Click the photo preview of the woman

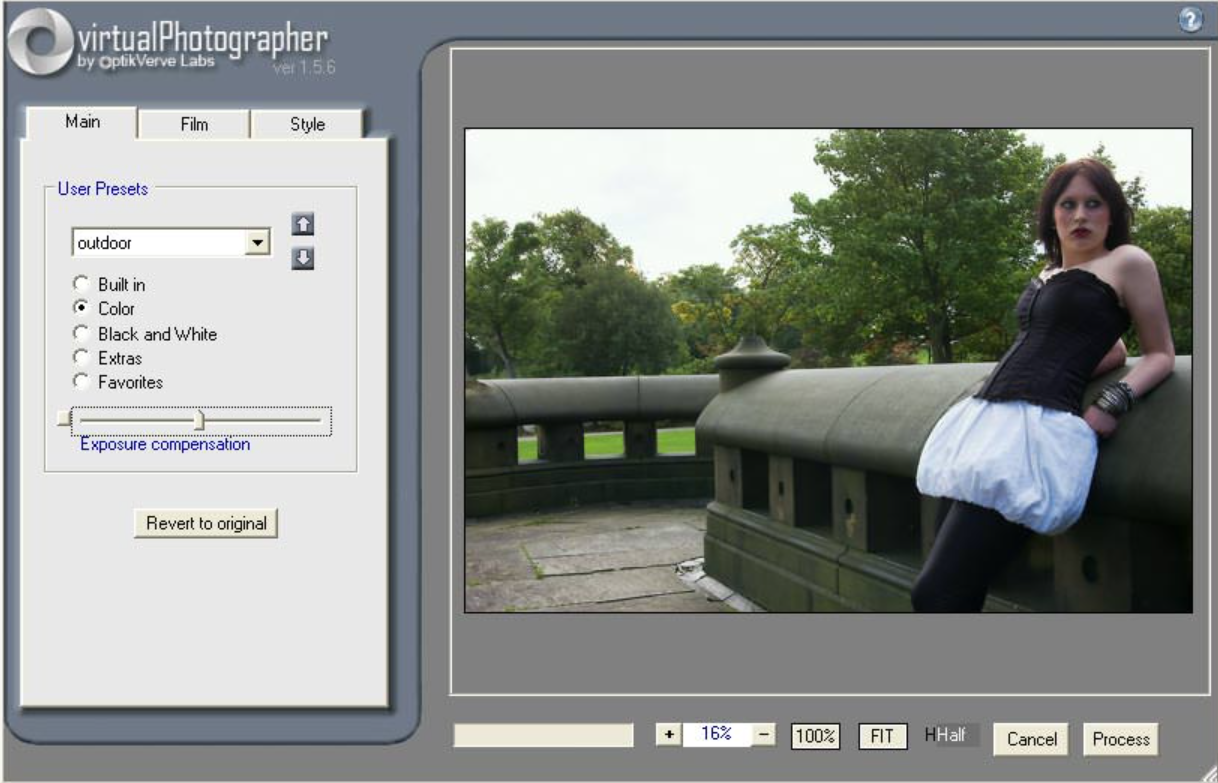pyautogui.click(x=828, y=370)
